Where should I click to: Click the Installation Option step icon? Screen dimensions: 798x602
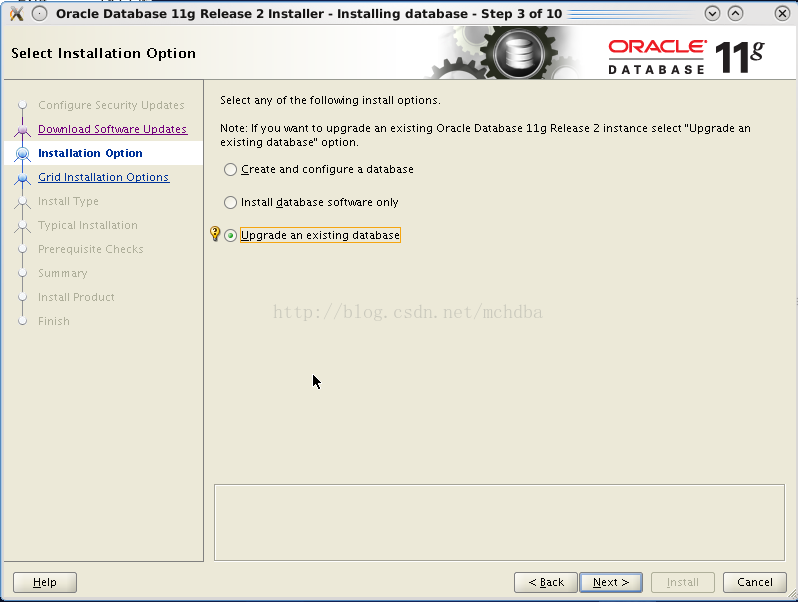point(22,154)
